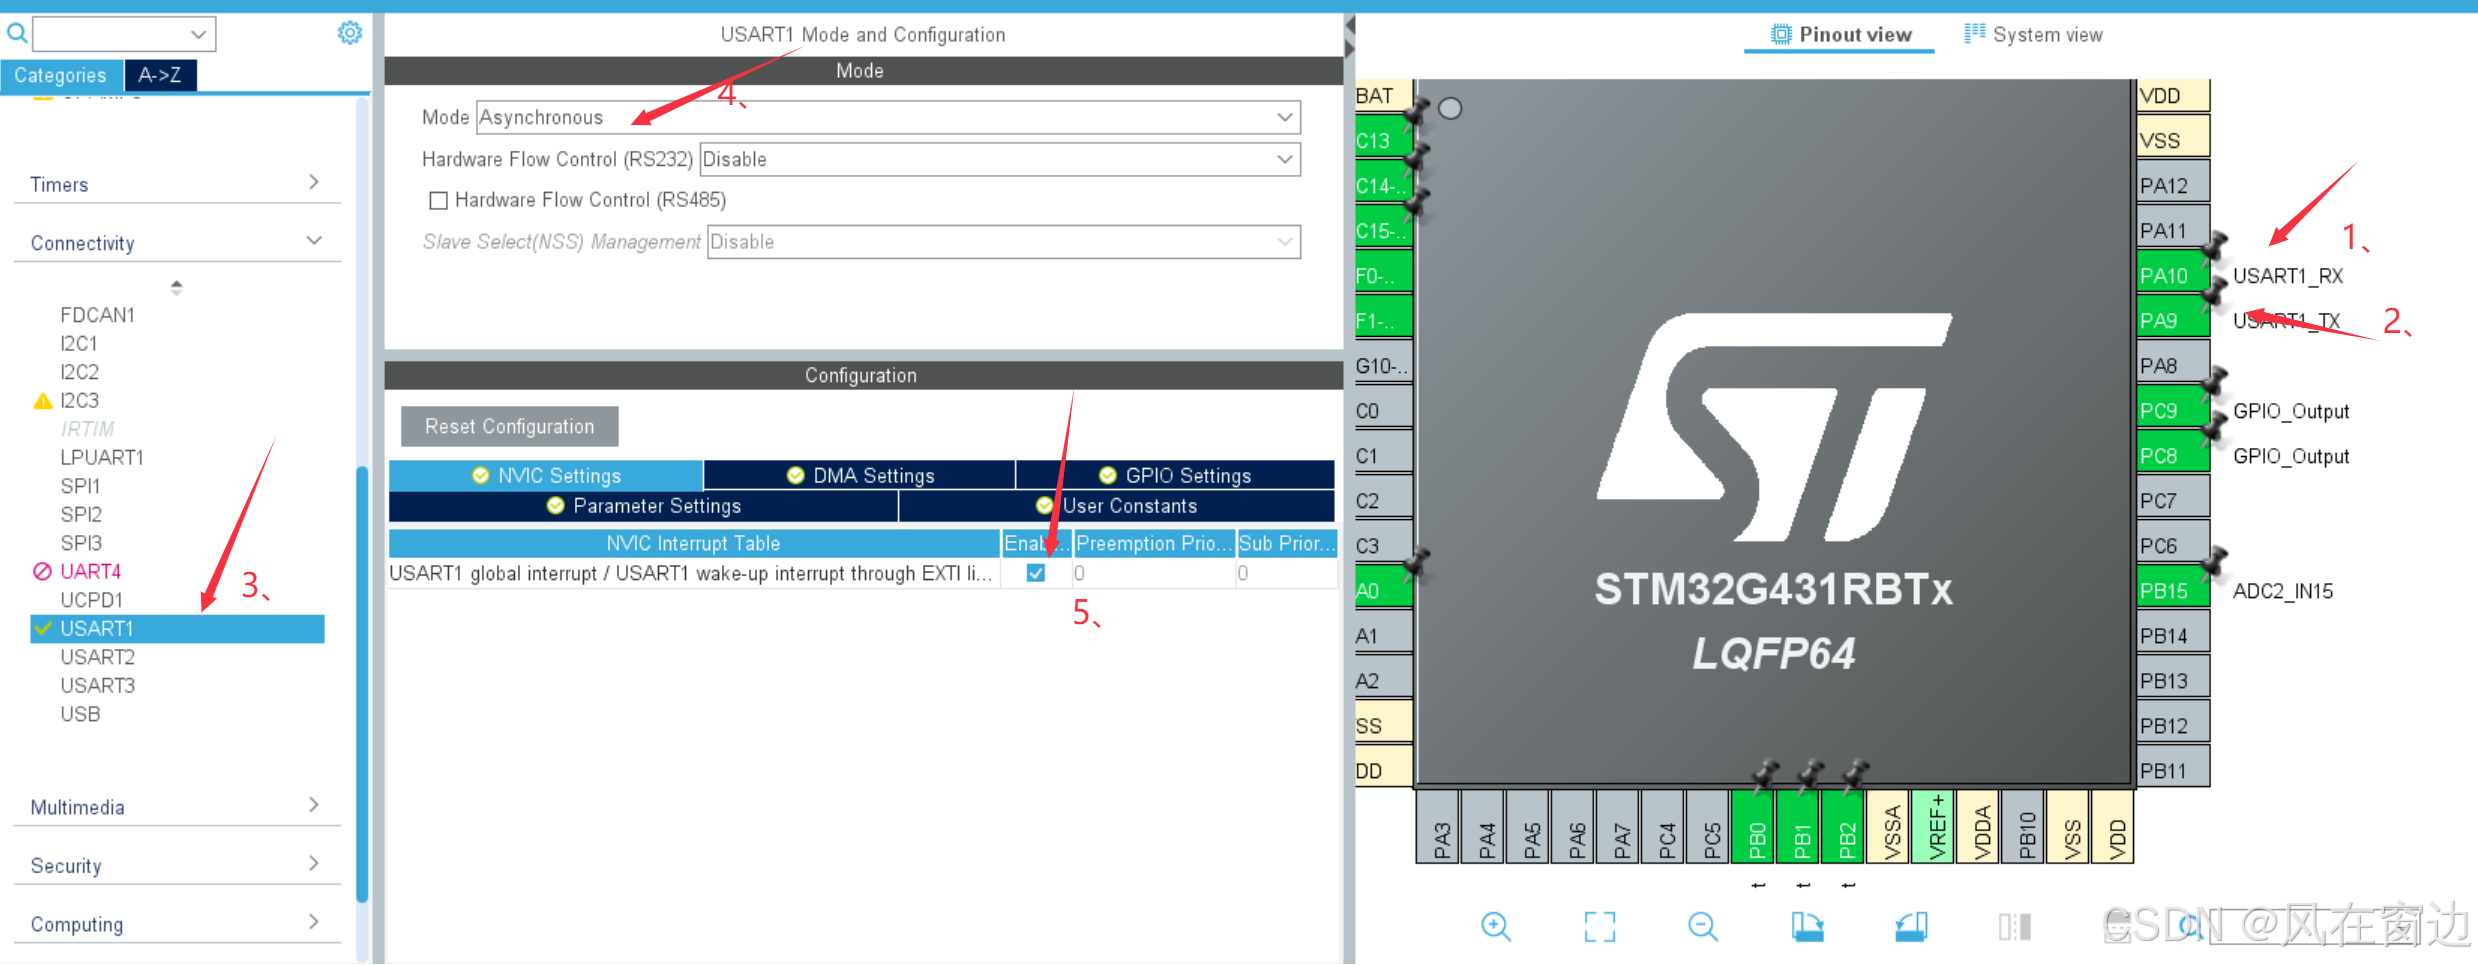Select SPI1 in the Connectivity list
This screenshot has height=965, width=2478.
click(80, 486)
